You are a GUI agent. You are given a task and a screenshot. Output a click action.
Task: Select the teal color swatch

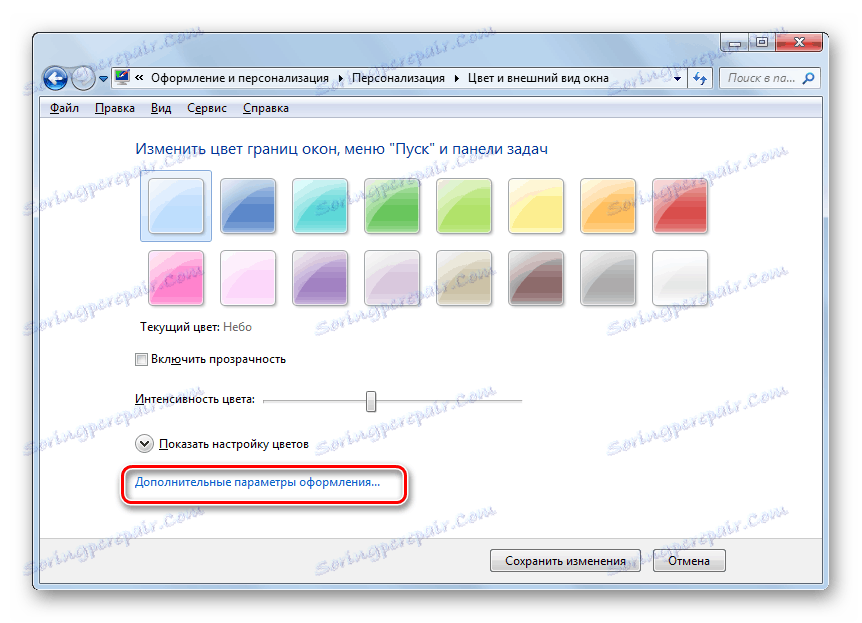(x=320, y=206)
